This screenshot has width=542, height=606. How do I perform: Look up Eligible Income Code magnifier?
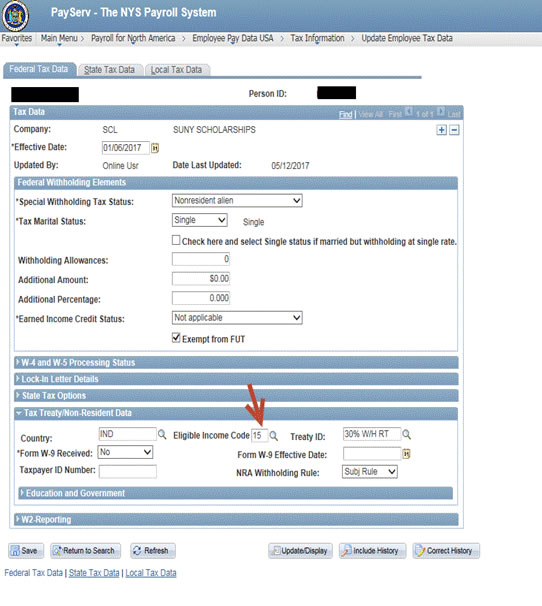(273, 436)
